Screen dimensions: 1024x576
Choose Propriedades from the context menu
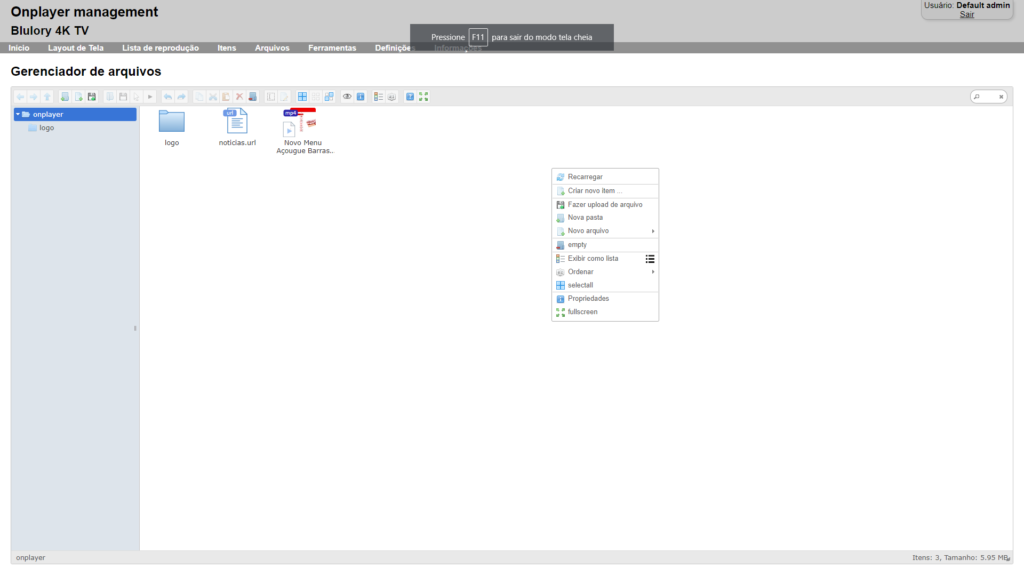coord(605,298)
